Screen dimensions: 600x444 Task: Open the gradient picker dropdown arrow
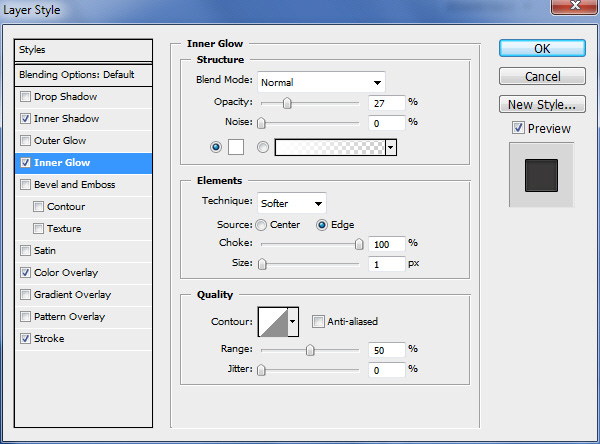391,147
